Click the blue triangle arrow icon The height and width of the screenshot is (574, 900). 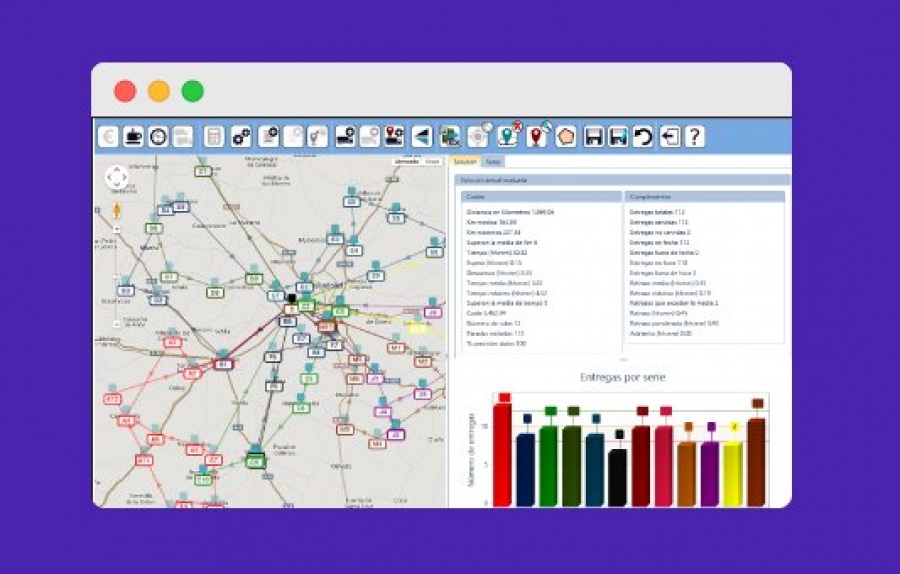click(422, 137)
